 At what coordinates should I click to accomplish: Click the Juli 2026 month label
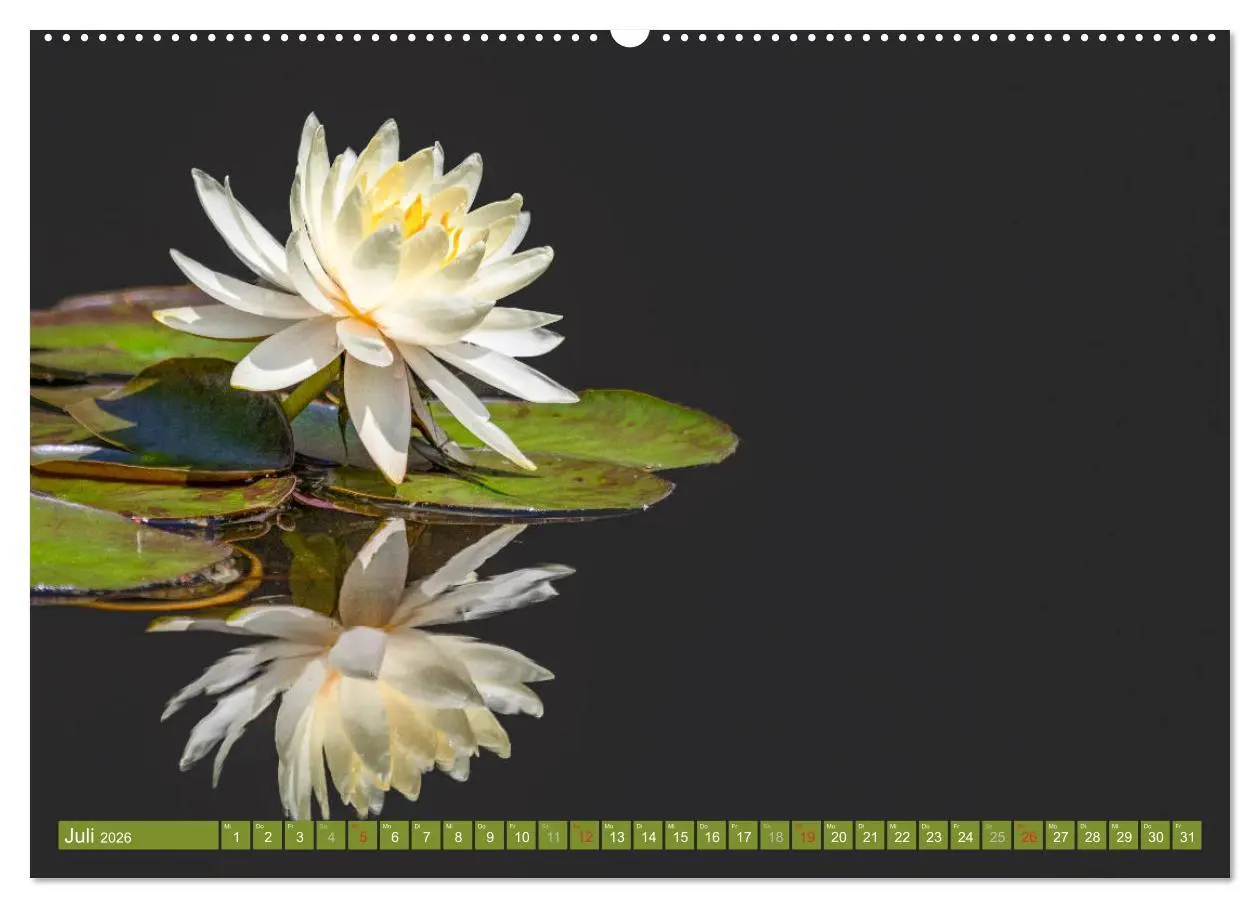(x=98, y=836)
